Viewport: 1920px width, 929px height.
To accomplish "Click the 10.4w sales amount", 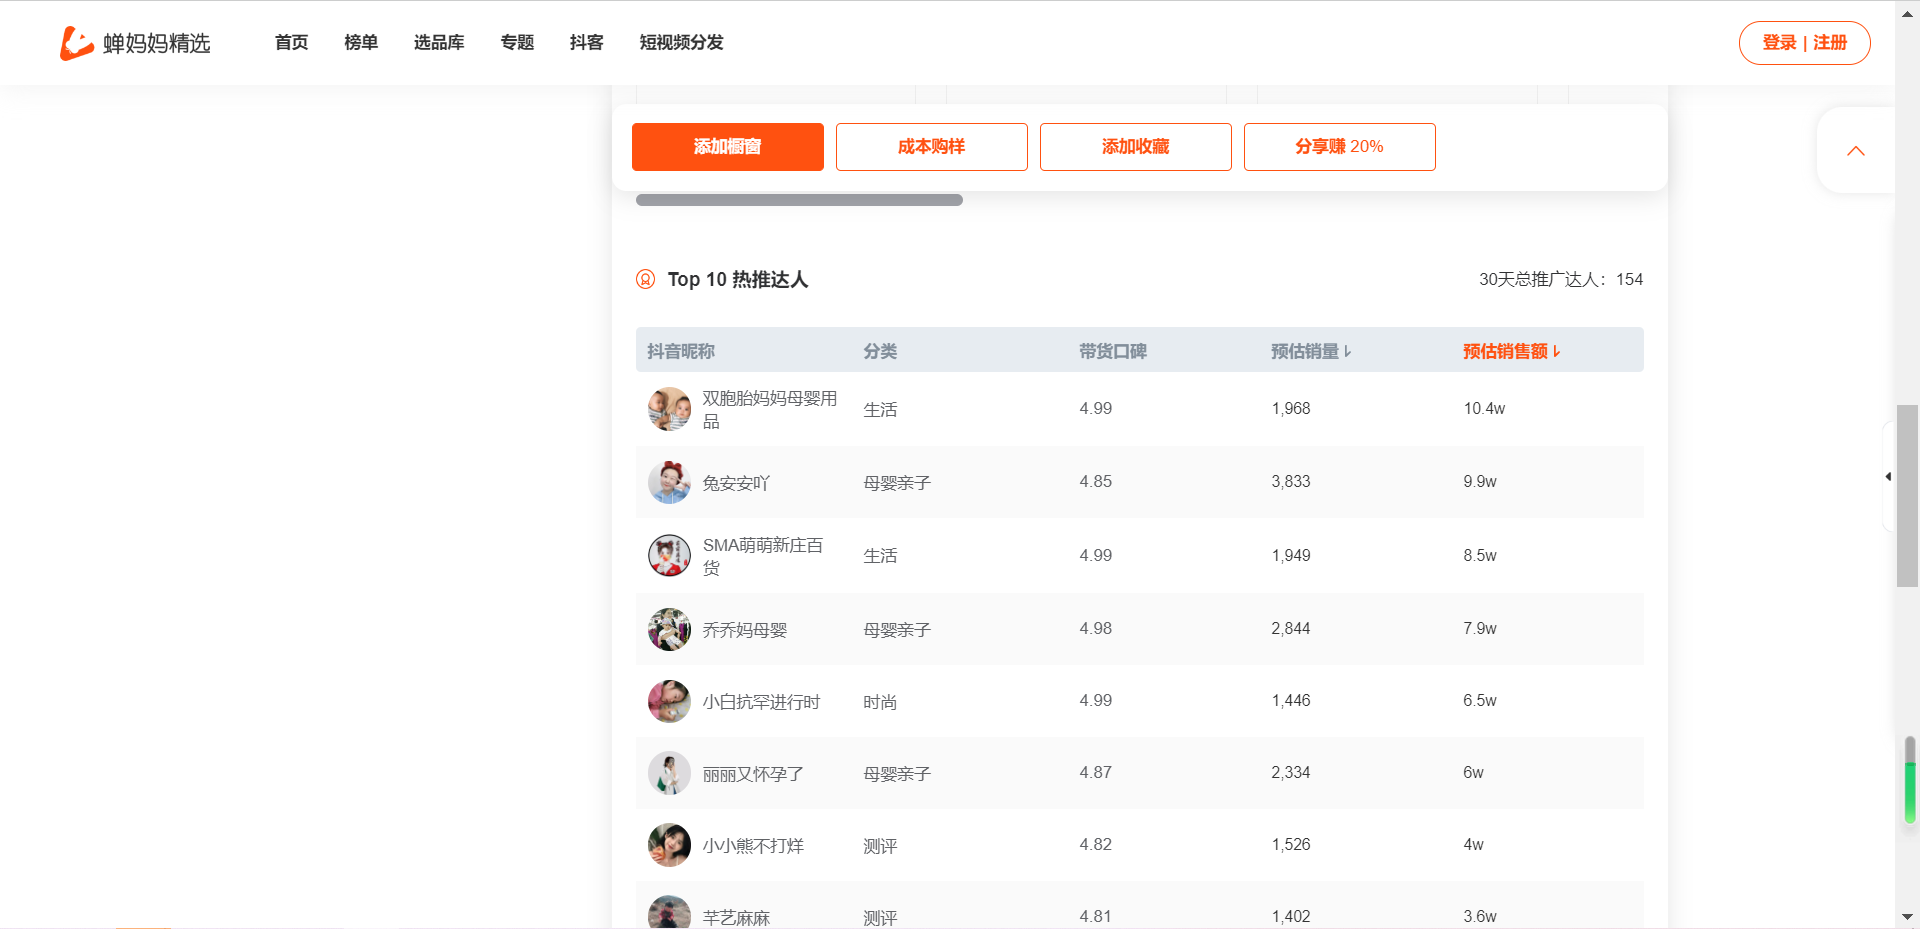I will click(x=1484, y=408).
